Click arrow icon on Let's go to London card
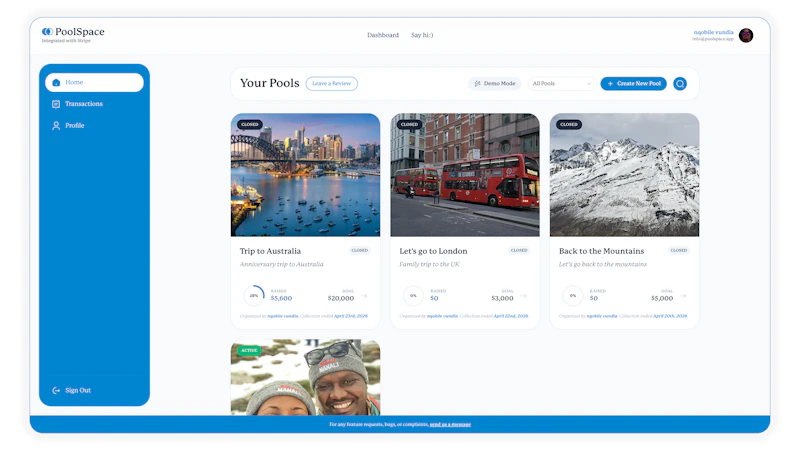This screenshot has width=800, height=450. (524, 296)
